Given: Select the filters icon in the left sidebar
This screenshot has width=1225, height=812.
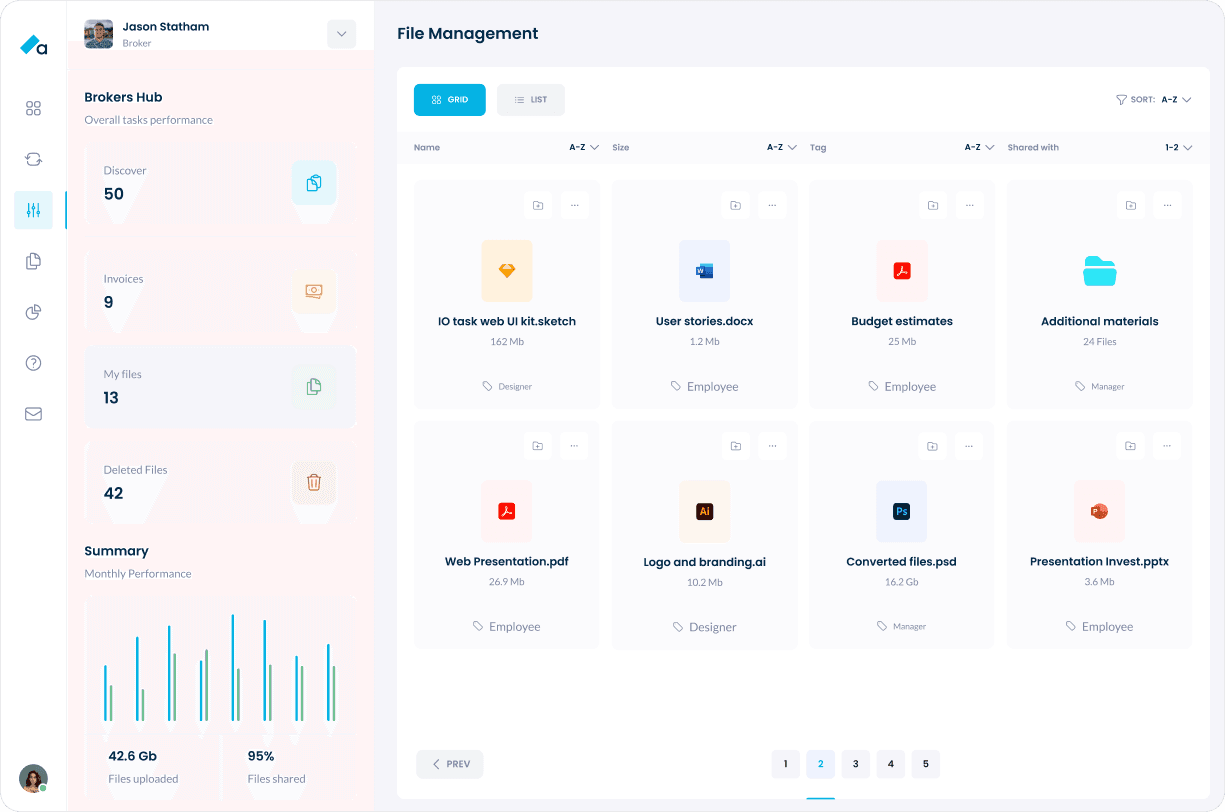Looking at the screenshot, I should pos(33,210).
